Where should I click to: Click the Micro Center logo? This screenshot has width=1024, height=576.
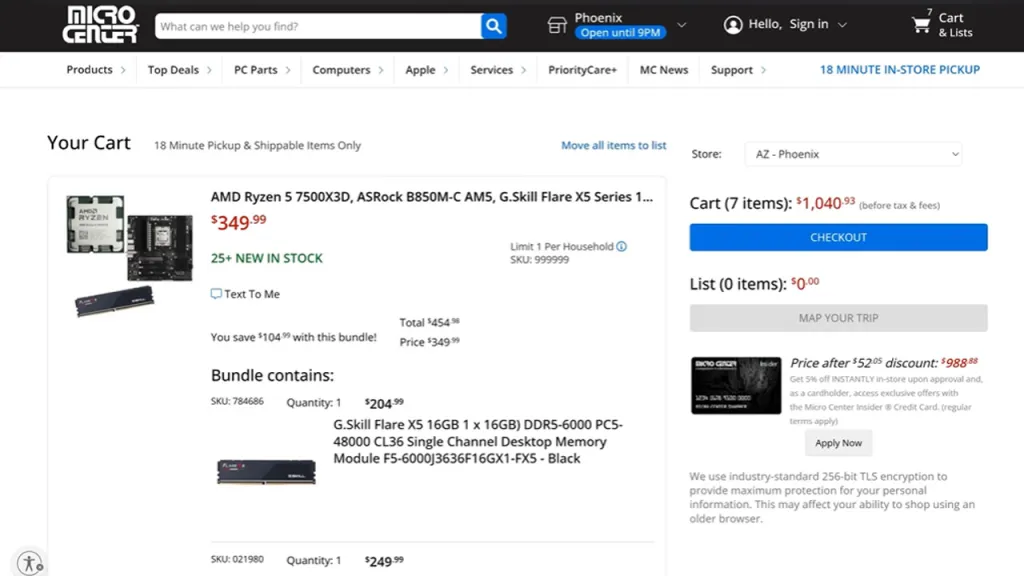coord(100,25)
